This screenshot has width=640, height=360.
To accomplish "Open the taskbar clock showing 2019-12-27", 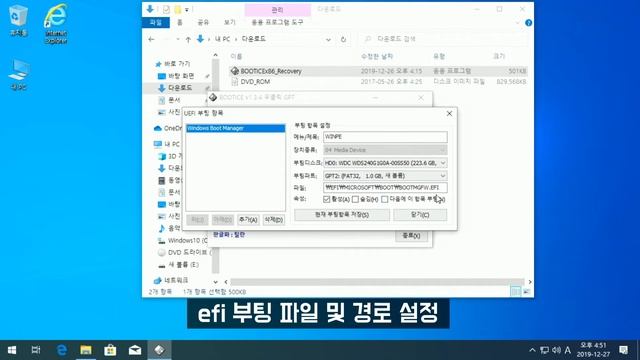I will (593, 350).
